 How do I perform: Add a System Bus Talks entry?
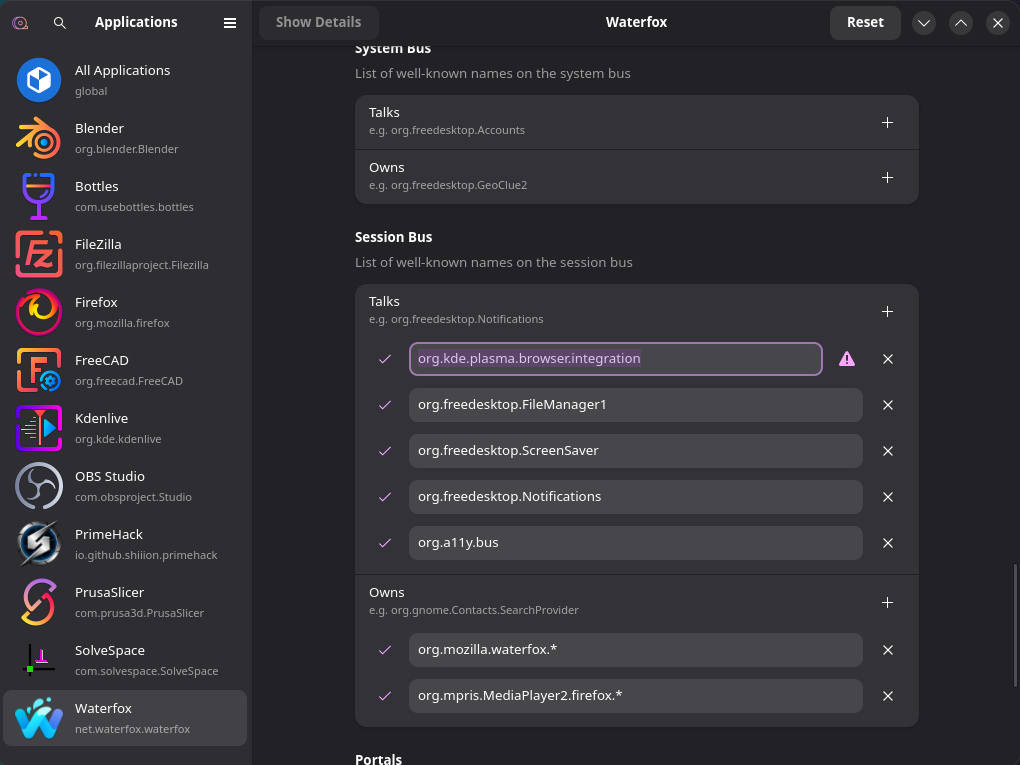click(x=887, y=122)
